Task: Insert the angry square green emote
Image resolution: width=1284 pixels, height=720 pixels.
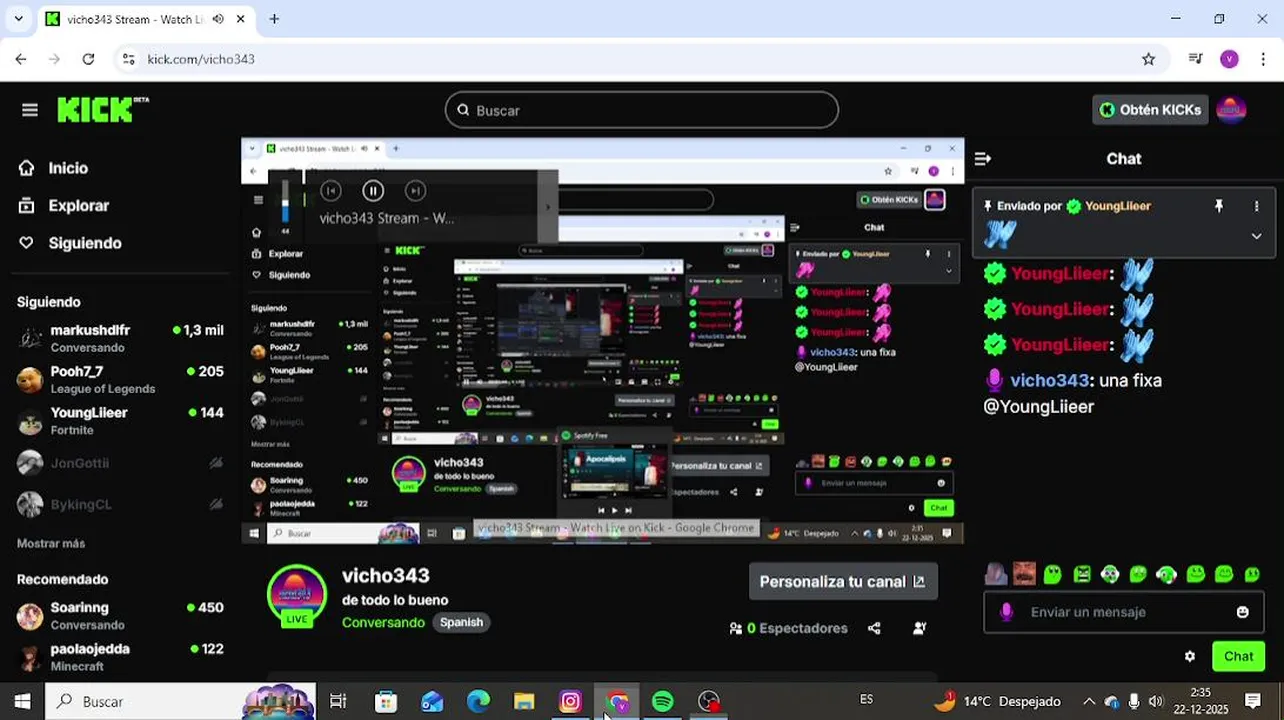Action: tap(1082, 574)
